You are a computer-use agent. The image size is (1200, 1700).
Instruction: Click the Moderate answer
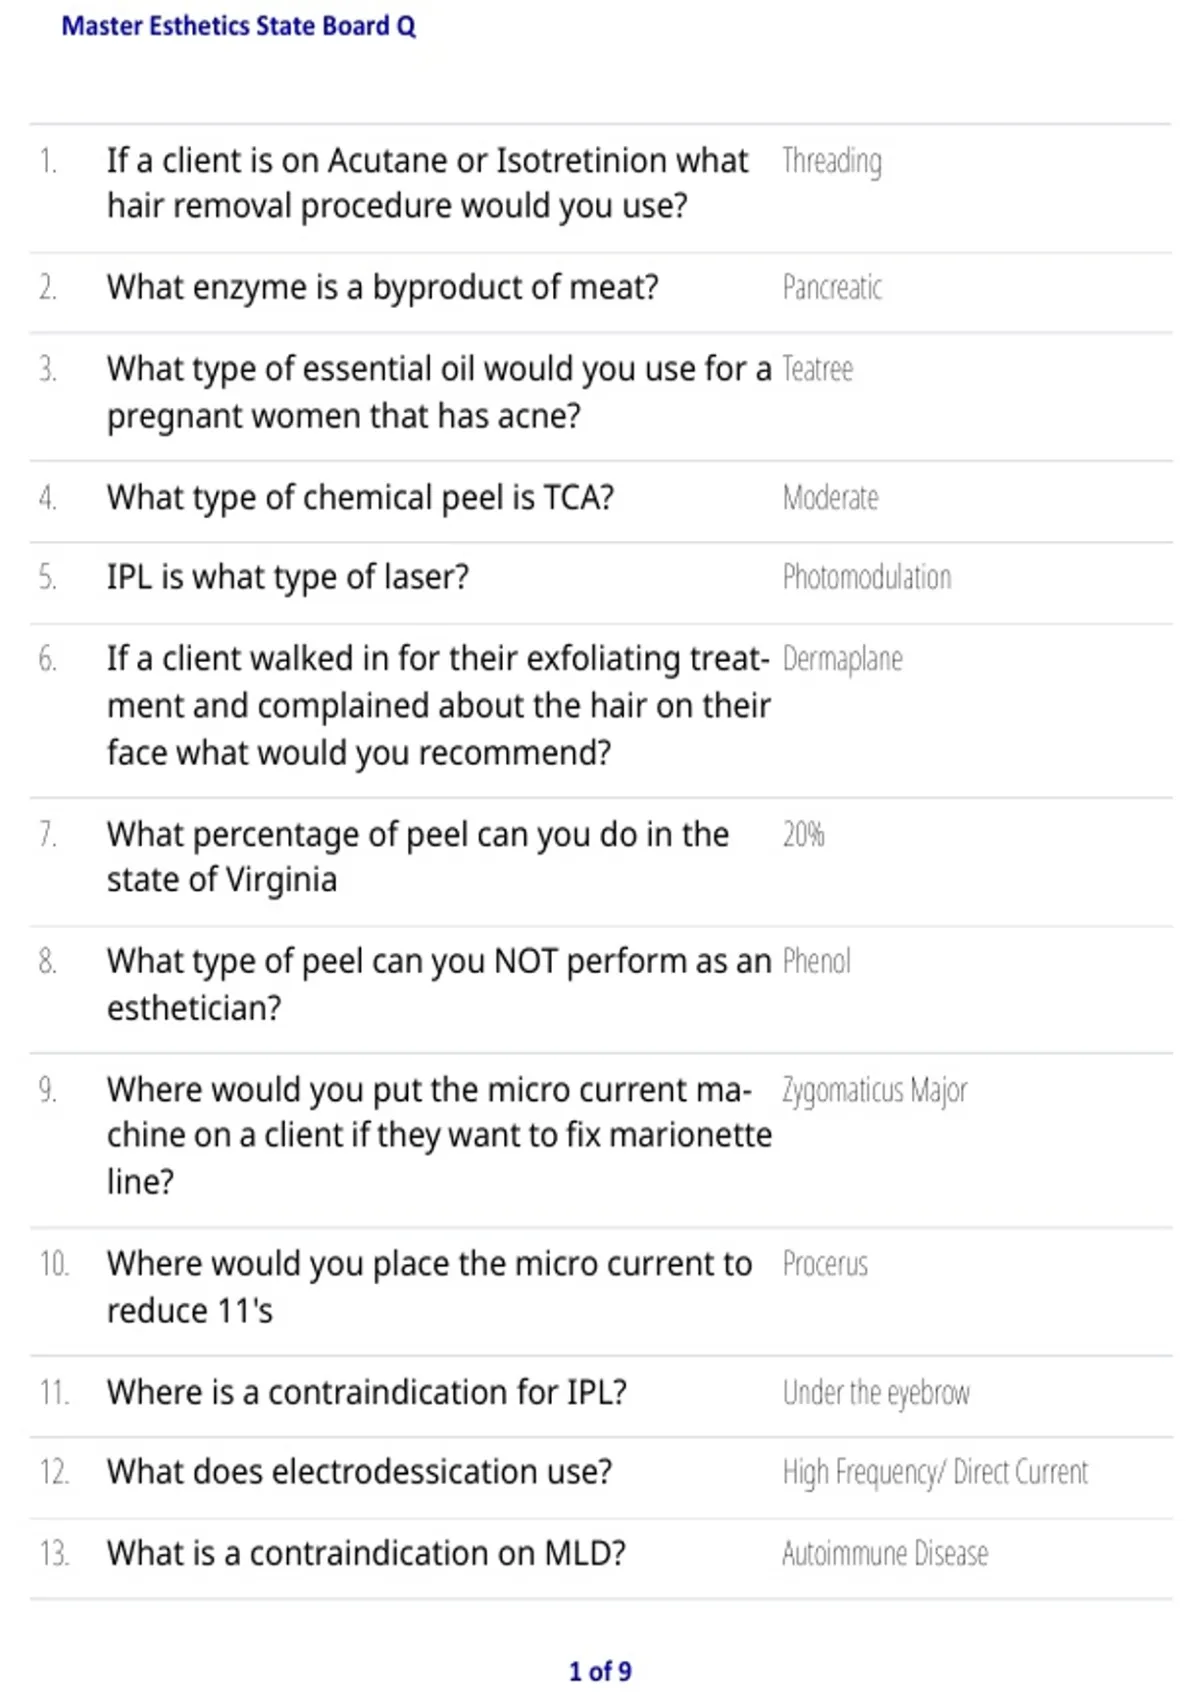pos(830,497)
